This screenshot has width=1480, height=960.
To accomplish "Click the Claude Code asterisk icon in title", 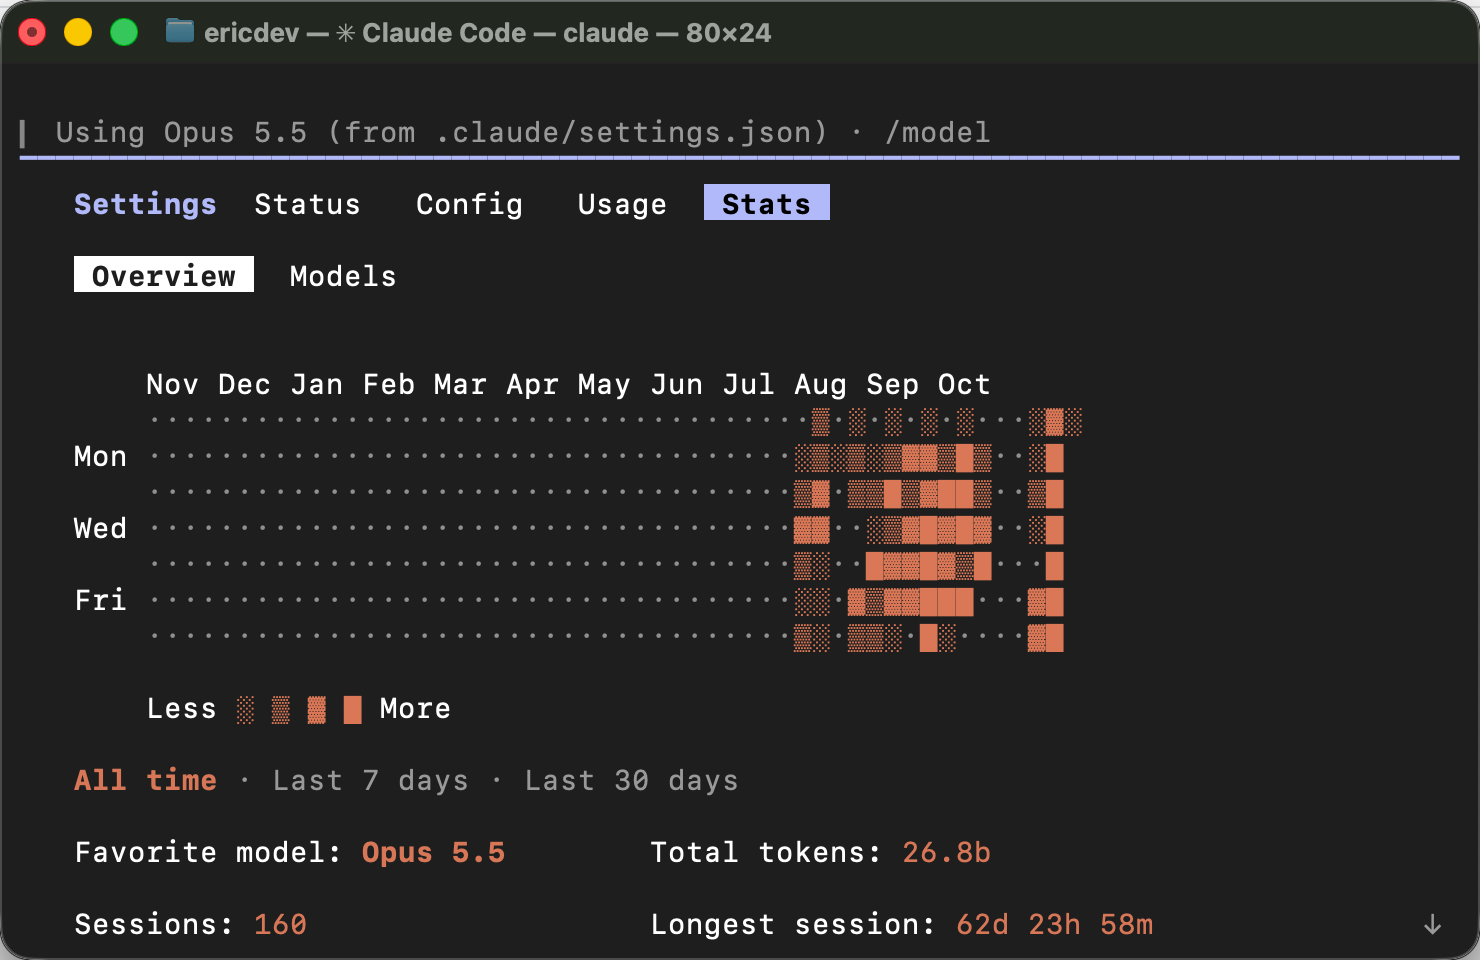I will pos(345,33).
